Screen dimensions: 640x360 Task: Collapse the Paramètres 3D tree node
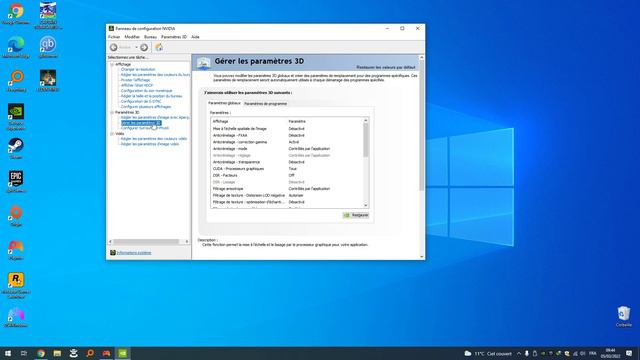112,112
